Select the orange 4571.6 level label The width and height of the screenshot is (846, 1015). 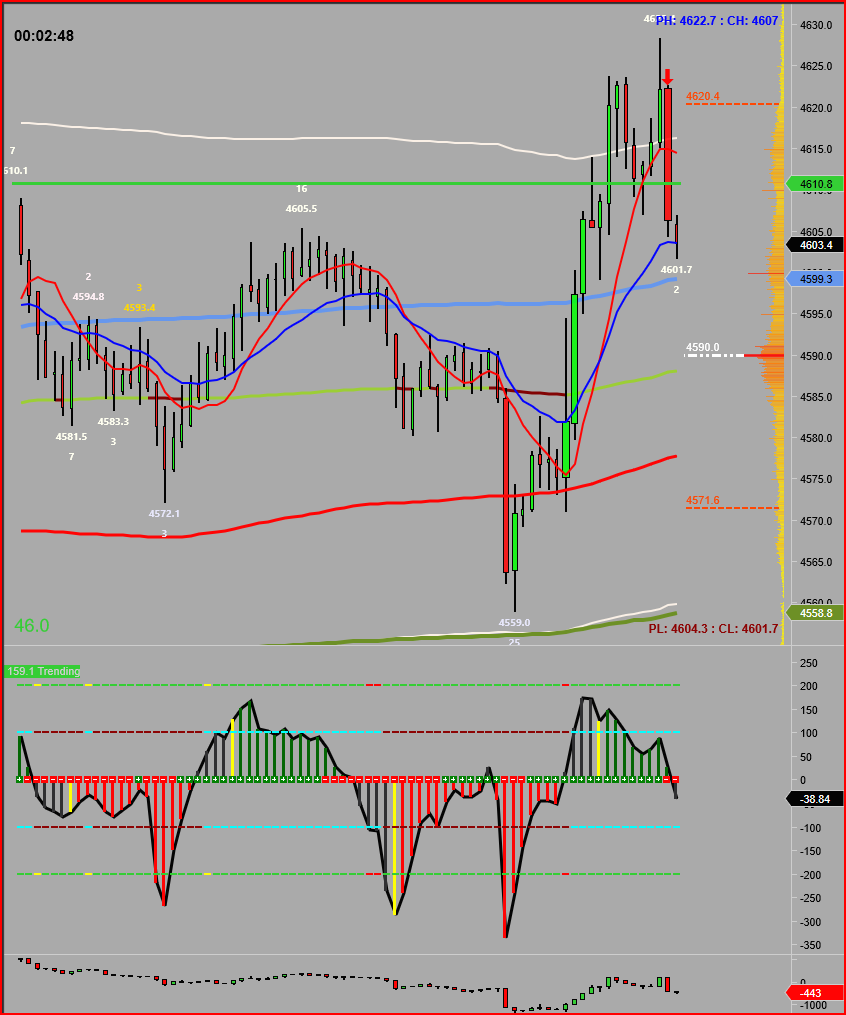pos(702,500)
